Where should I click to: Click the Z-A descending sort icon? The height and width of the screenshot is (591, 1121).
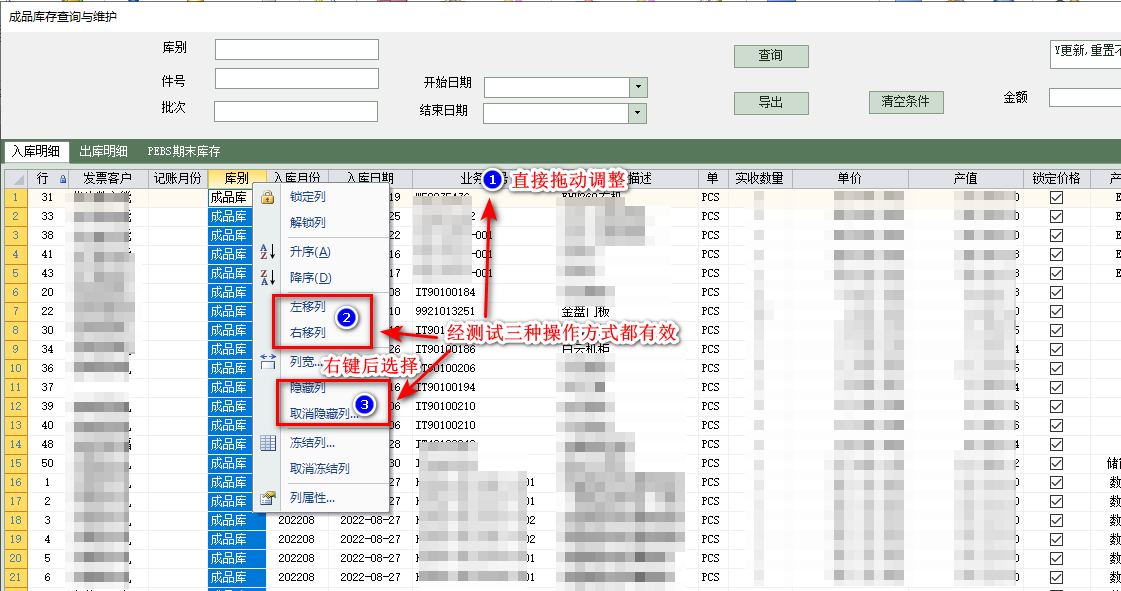point(268,278)
